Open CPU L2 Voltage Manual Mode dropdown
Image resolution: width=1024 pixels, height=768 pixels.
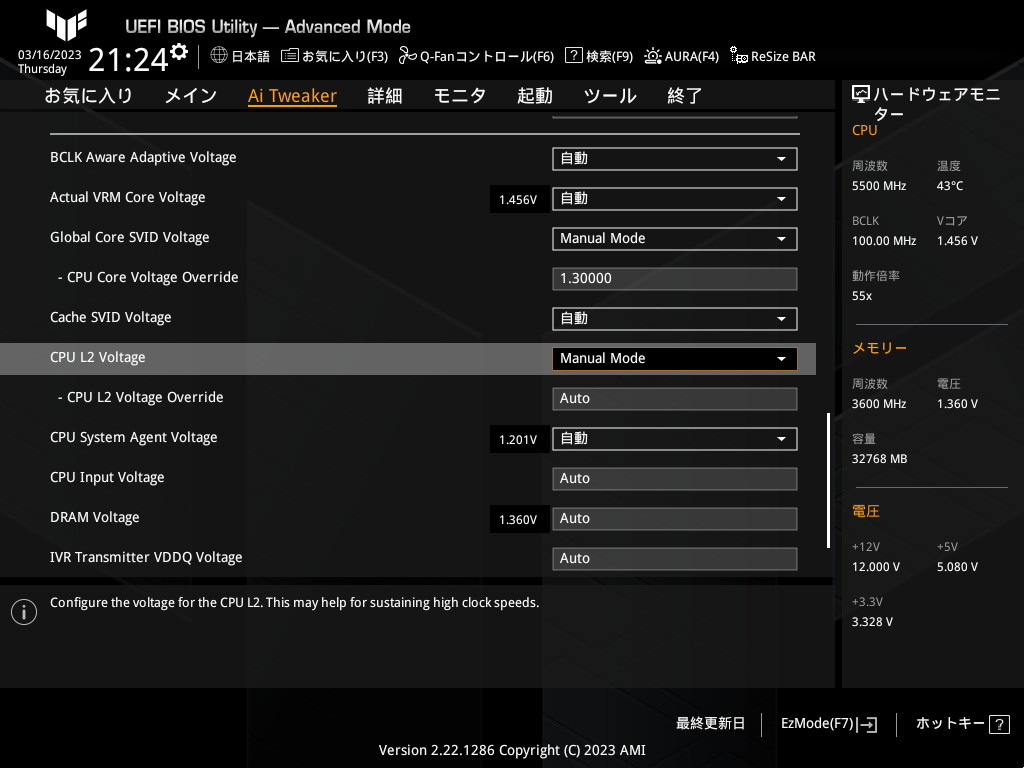coord(675,359)
